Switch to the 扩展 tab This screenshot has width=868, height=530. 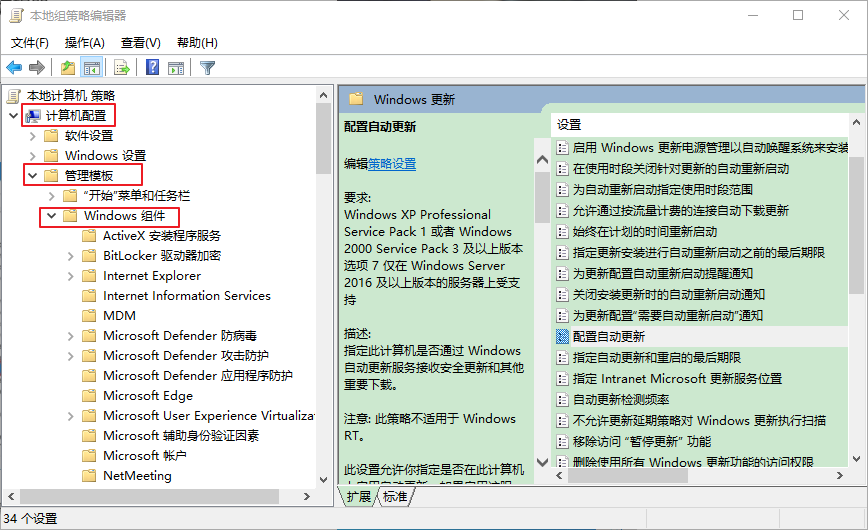(358, 497)
